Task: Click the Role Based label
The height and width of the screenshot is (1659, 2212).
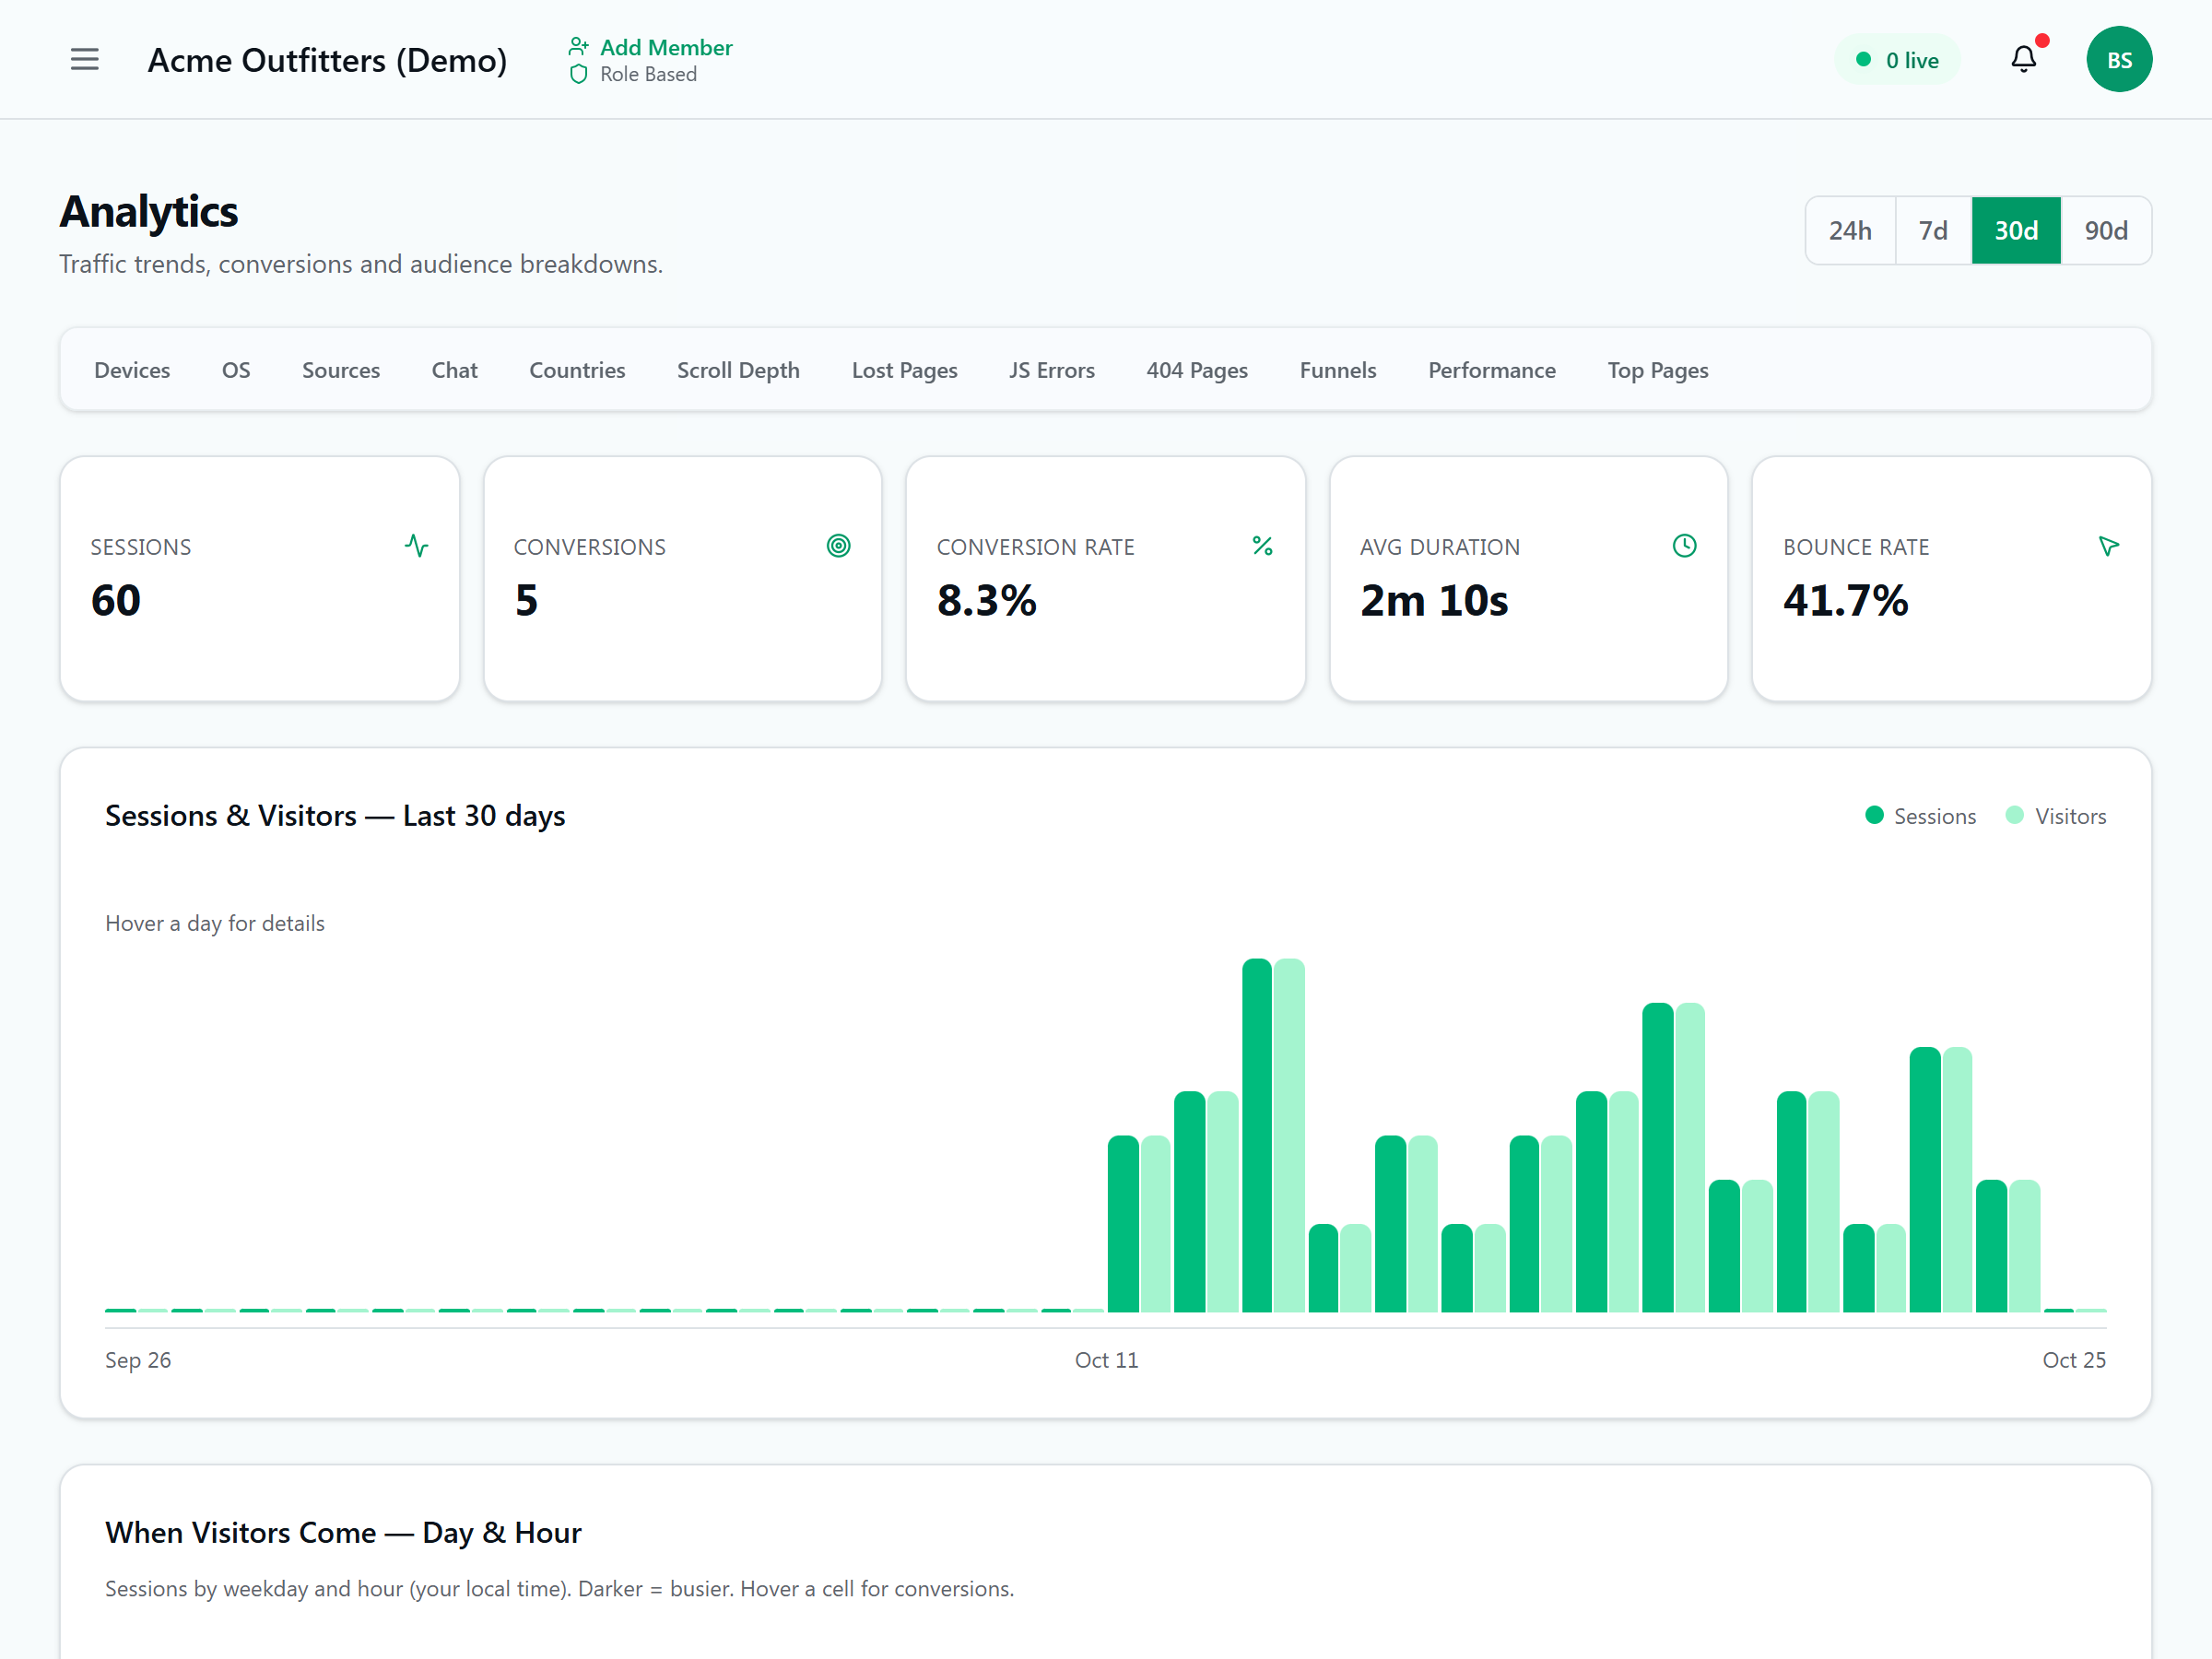Action: click(648, 74)
